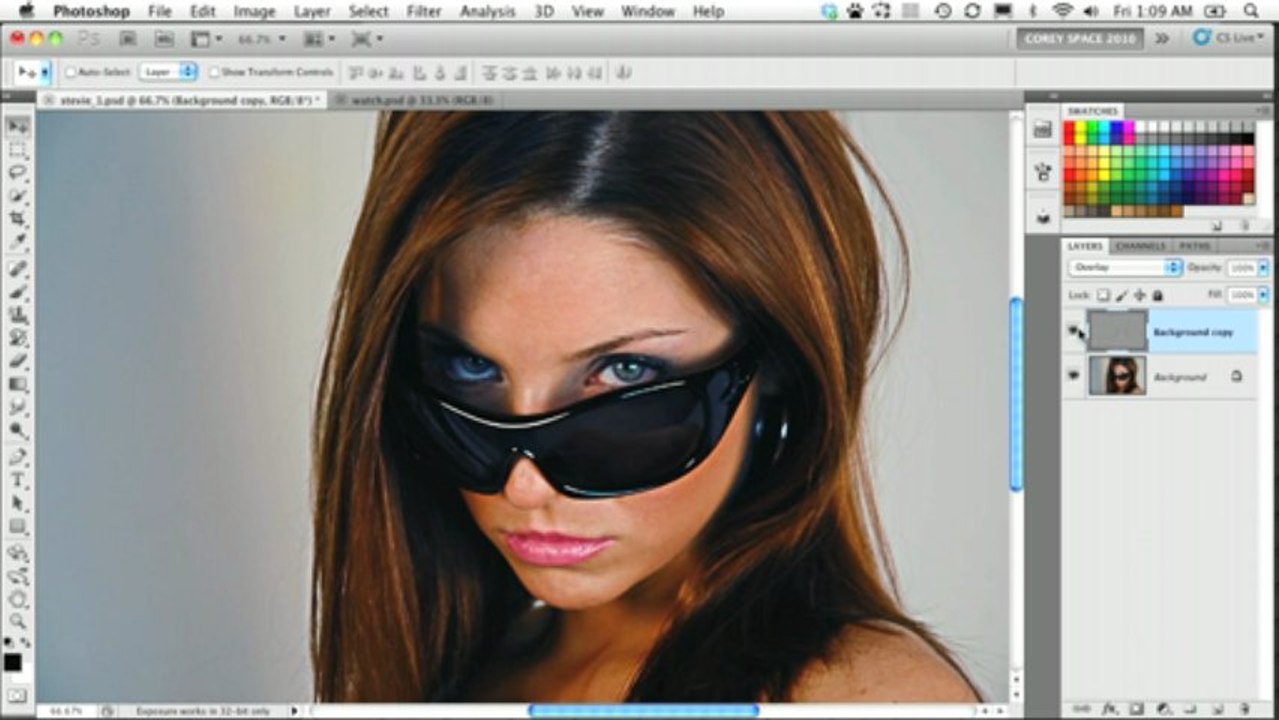Open the View Extras dropdown
Image resolution: width=1279 pixels, height=720 pixels.
click(207, 39)
